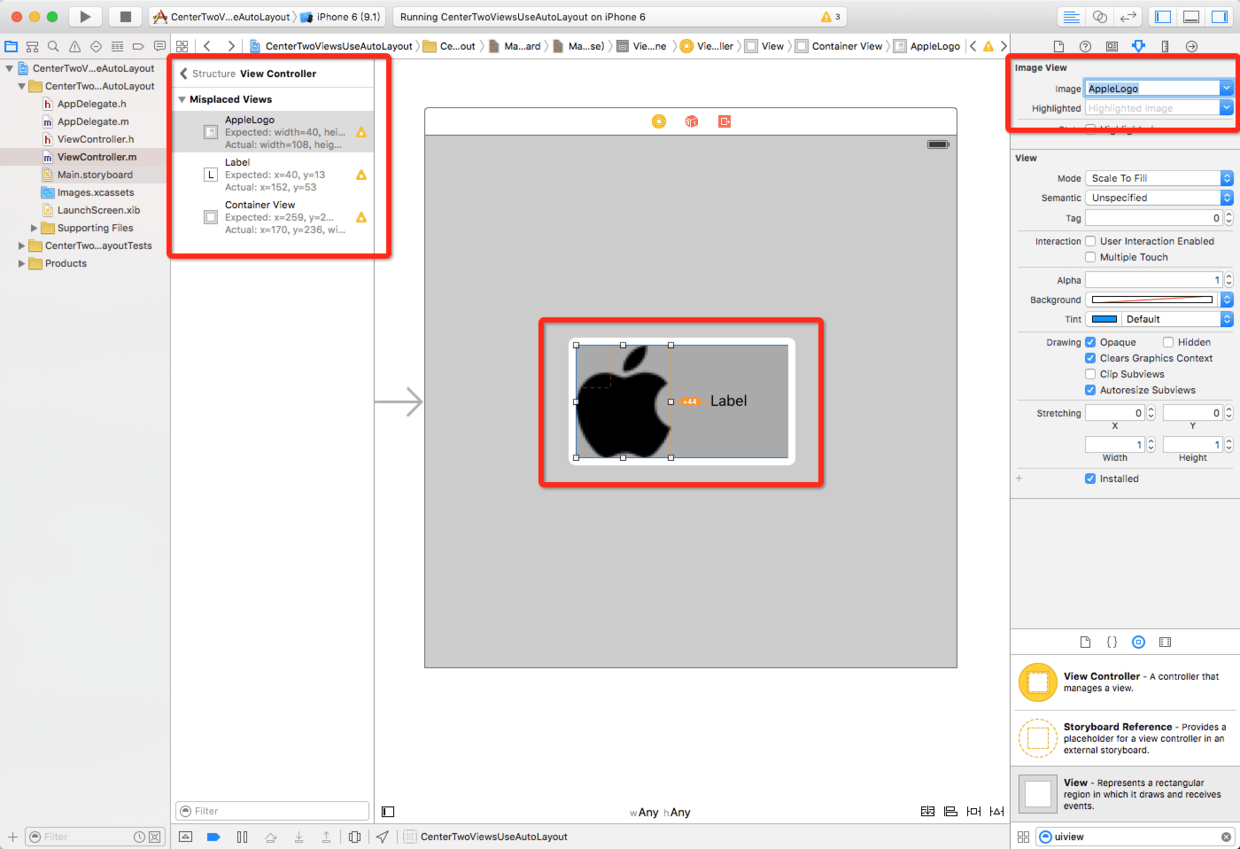The width and height of the screenshot is (1240, 849).
Task: Open the Find navigator
Action: (53, 46)
